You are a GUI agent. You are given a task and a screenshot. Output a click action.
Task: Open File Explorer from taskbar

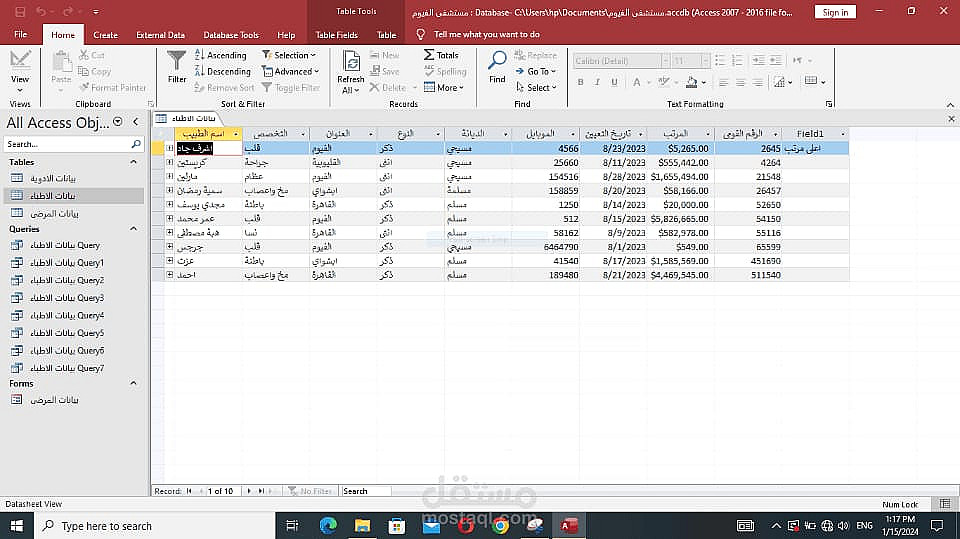(362, 526)
